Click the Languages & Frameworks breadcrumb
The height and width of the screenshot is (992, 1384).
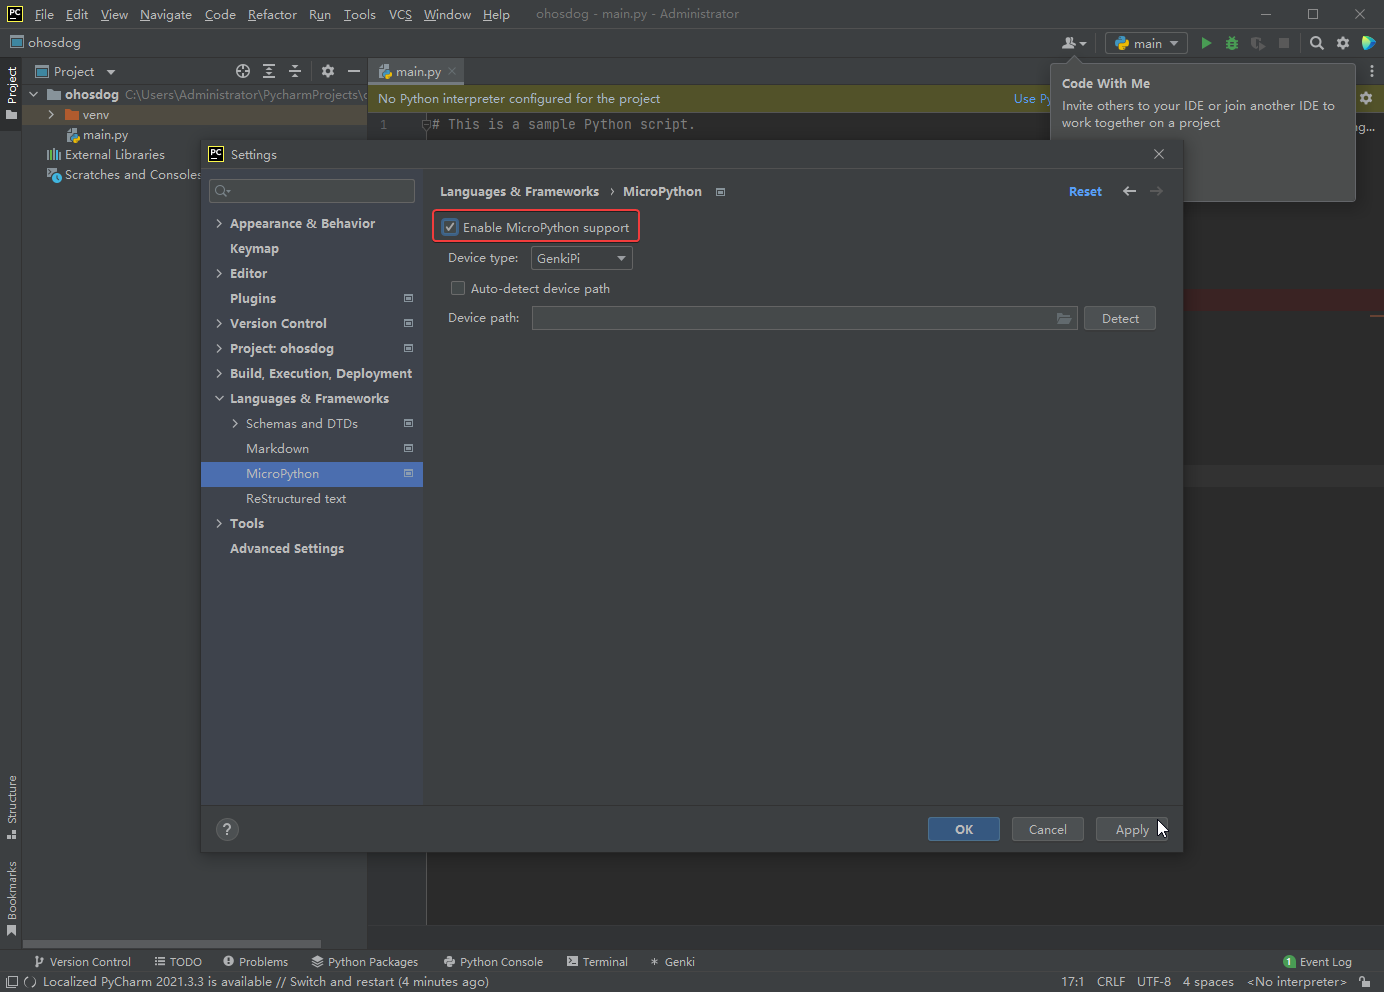click(x=519, y=192)
